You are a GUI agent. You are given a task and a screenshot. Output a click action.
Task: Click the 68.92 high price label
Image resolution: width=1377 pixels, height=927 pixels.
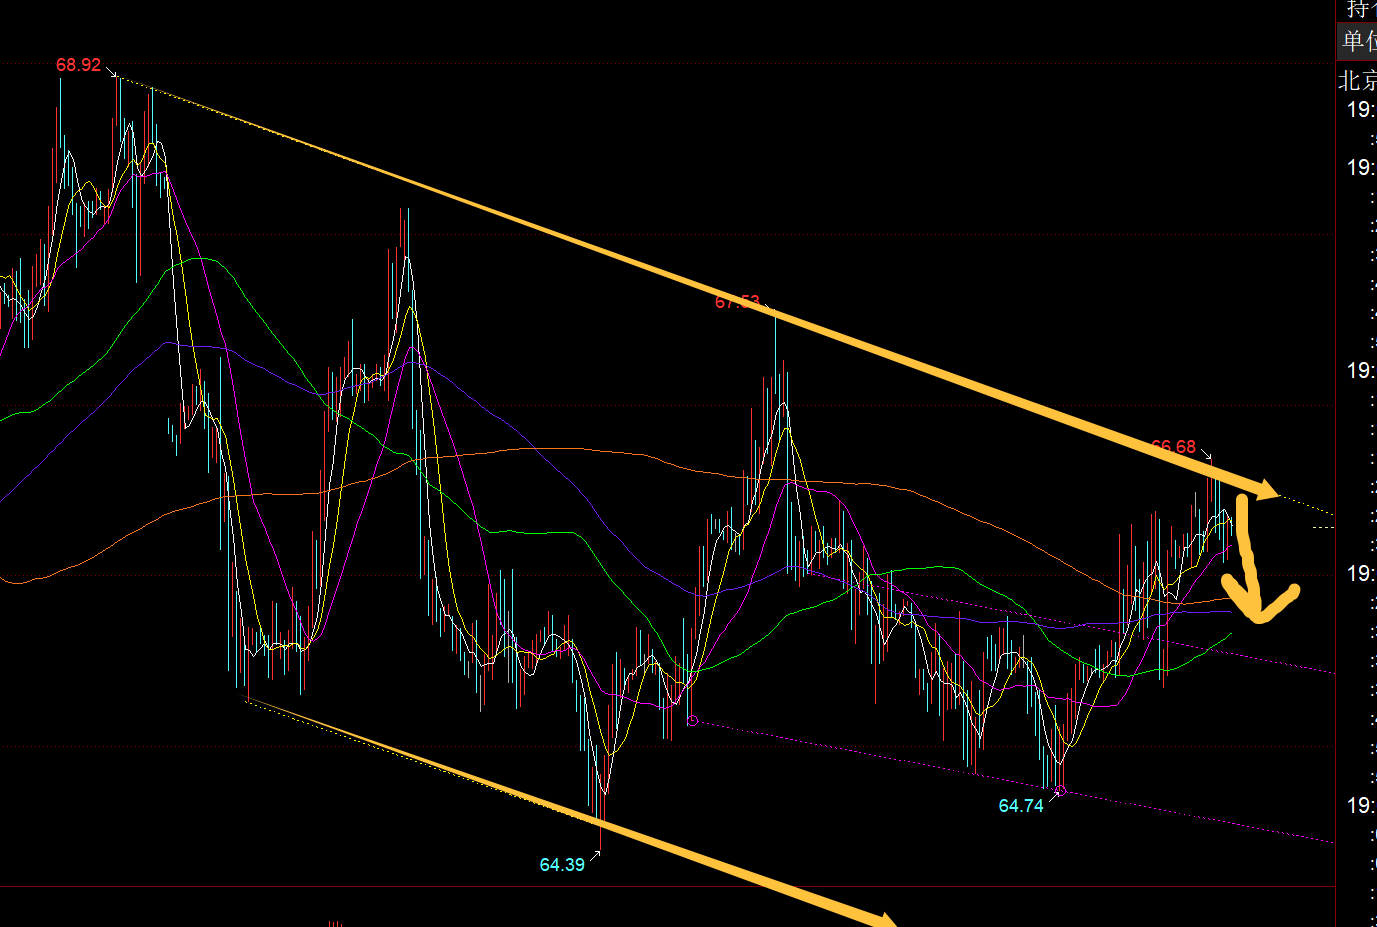(77, 65)
